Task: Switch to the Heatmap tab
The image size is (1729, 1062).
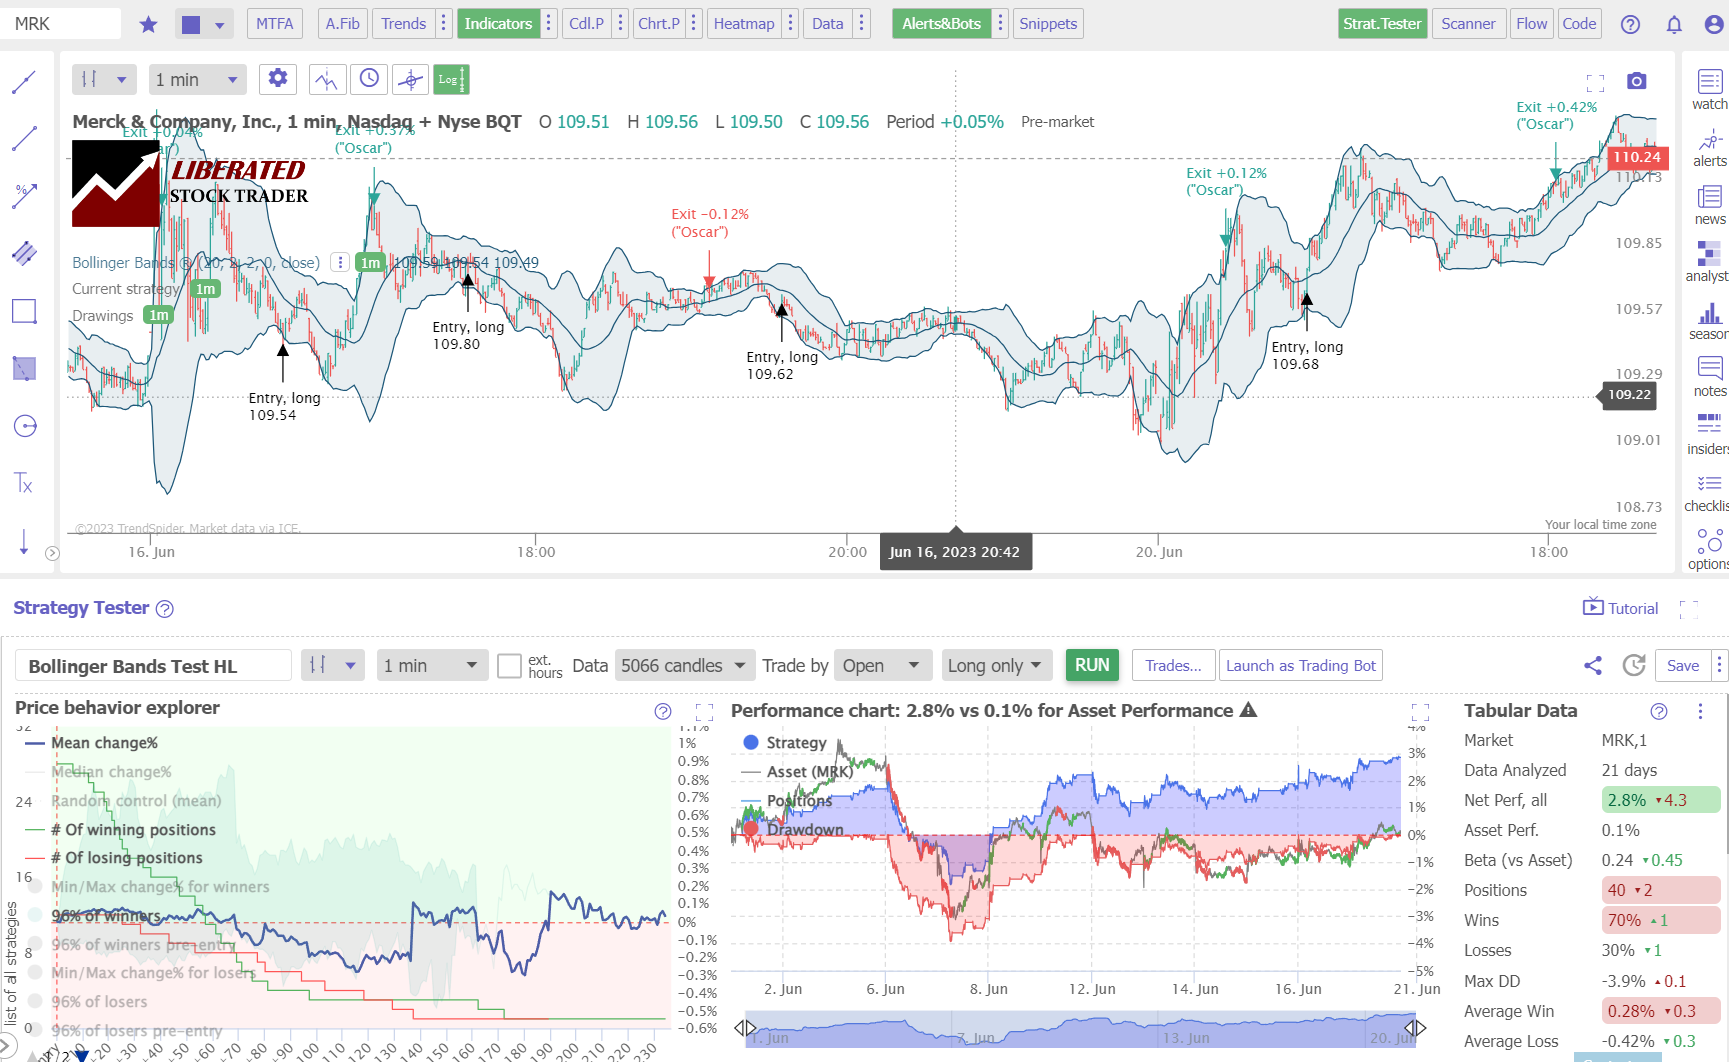Action: pyautogui.click(x=744, y=23)
